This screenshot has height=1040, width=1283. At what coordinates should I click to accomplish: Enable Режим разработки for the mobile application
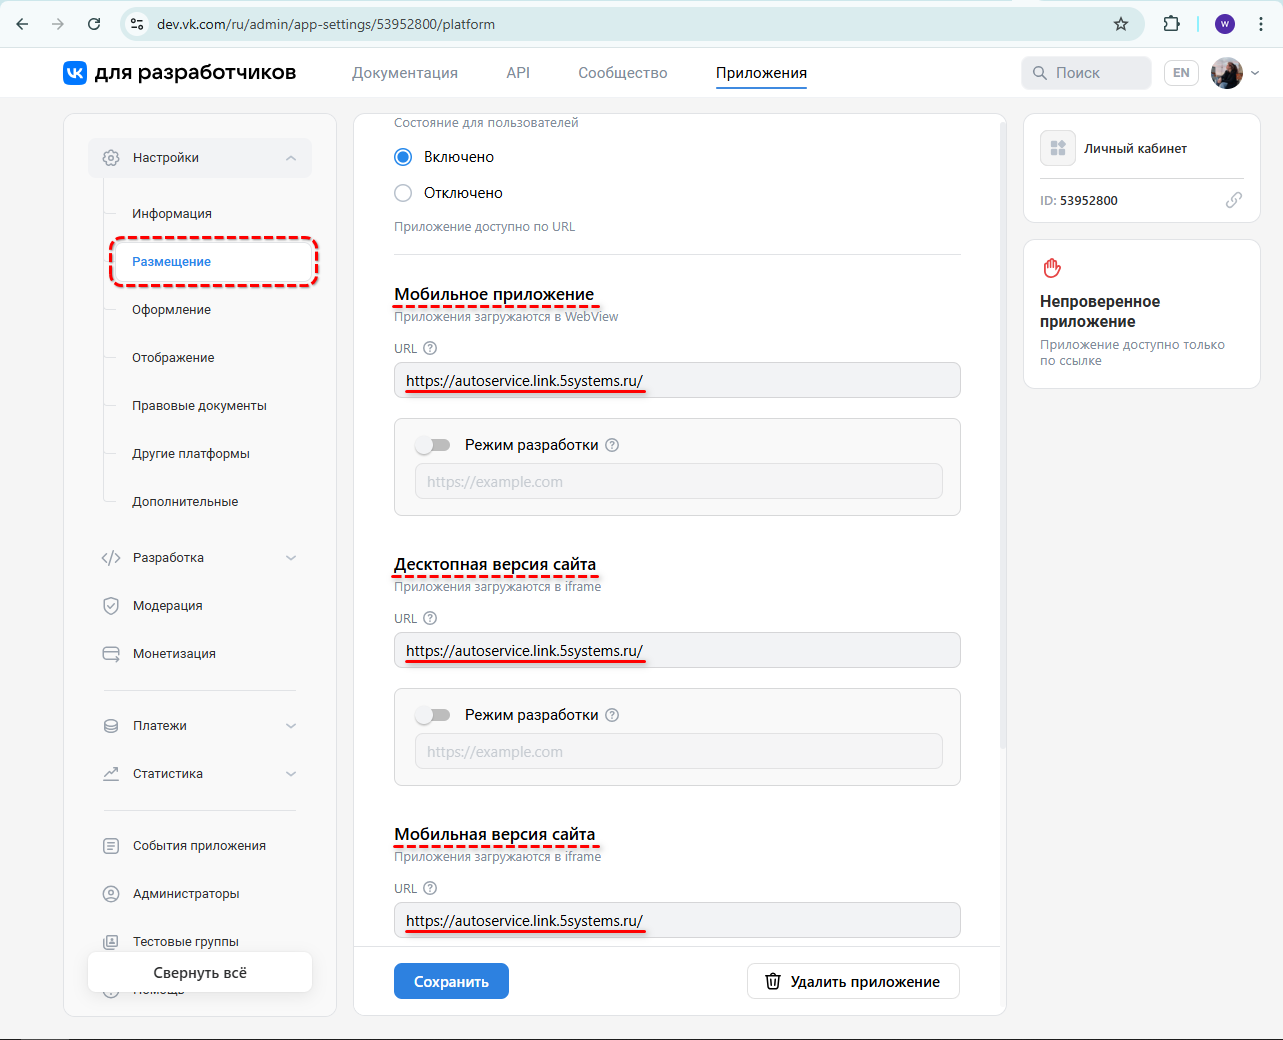[433, 444]
